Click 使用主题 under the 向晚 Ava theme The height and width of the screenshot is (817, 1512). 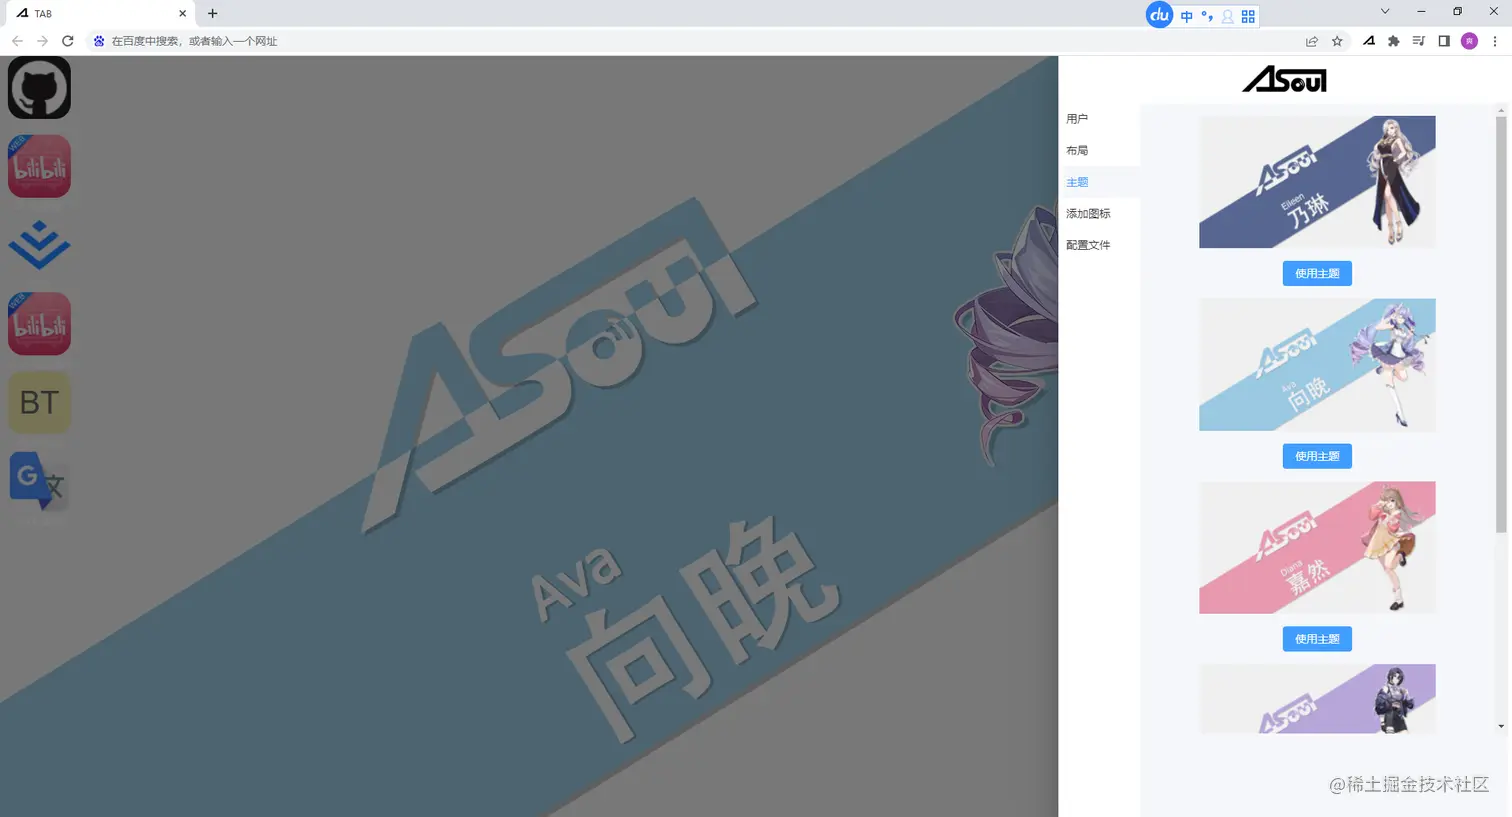pos(1317,456)
